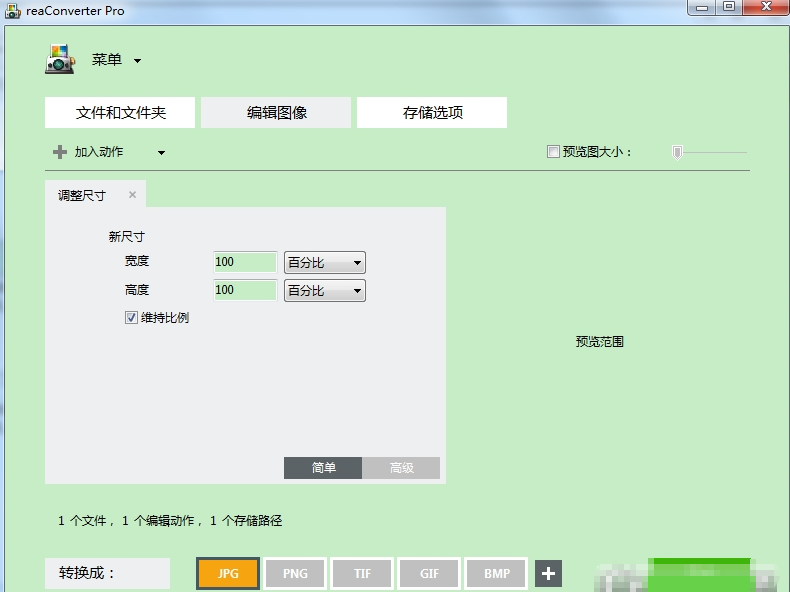
Task: Enable the 预览图大小 checkbox
Action: coord(553,152)
